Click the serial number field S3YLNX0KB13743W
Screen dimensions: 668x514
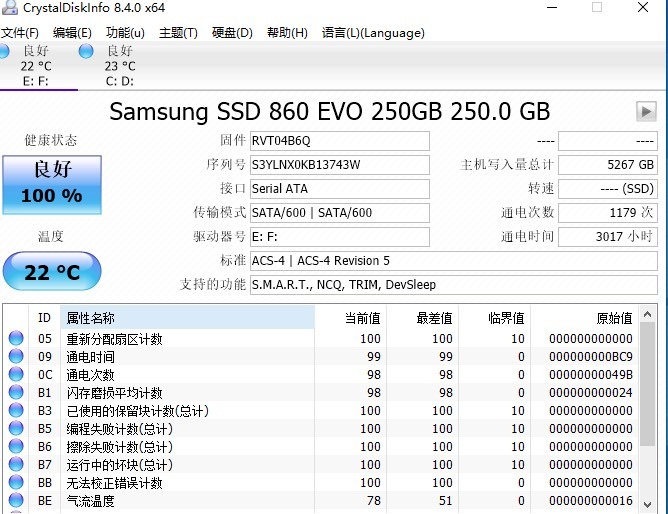pyautogui.click(x=340, y=165)
